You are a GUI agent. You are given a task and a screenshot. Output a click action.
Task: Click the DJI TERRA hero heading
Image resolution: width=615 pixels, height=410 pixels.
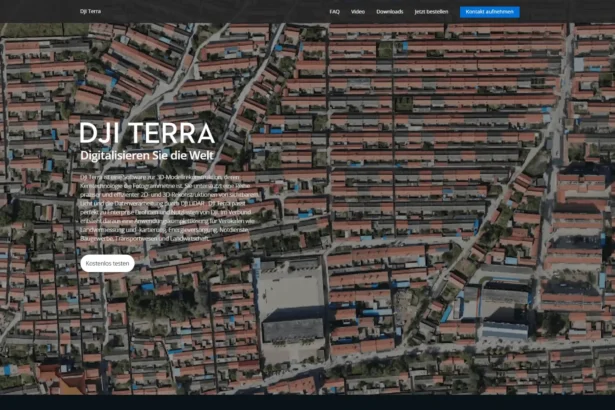point(147,133)
